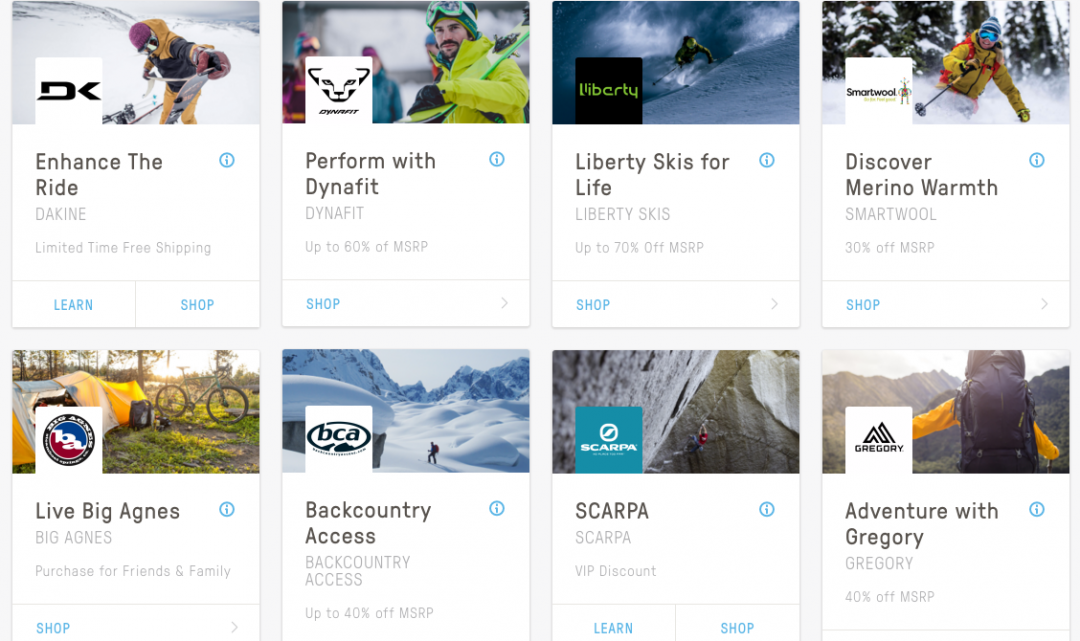
Task: Click the chevron arrow on Dynafit card
Action: pyautogui.click(x=504, y=304)
